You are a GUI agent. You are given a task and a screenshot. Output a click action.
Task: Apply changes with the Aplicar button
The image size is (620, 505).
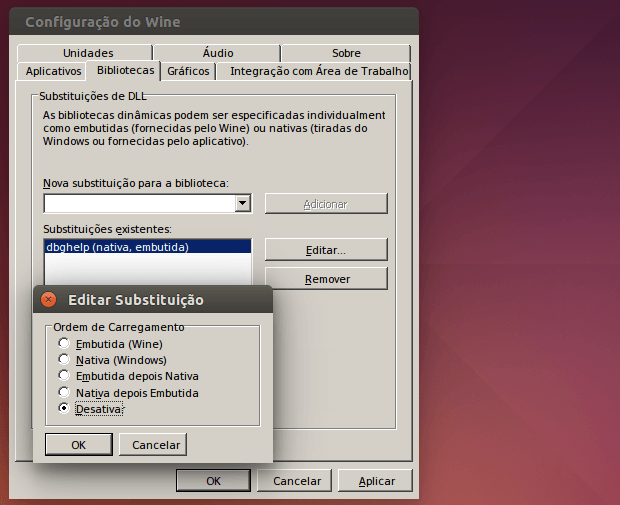point(375,480)
